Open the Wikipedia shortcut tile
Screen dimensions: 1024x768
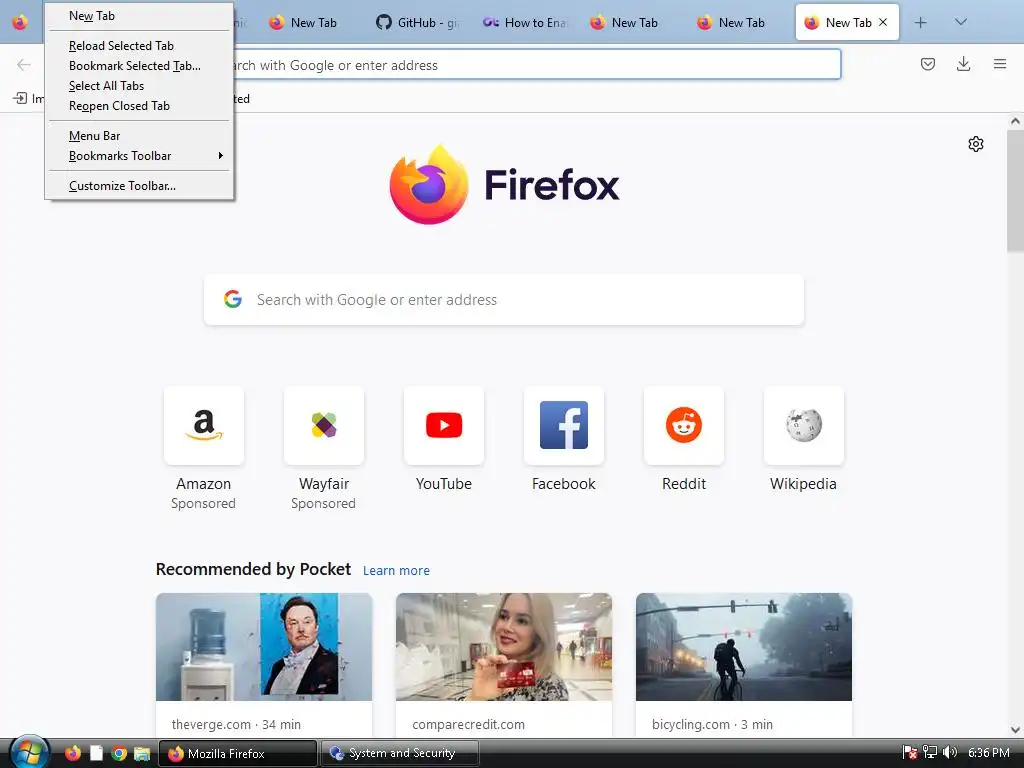[x=804, y=425]
